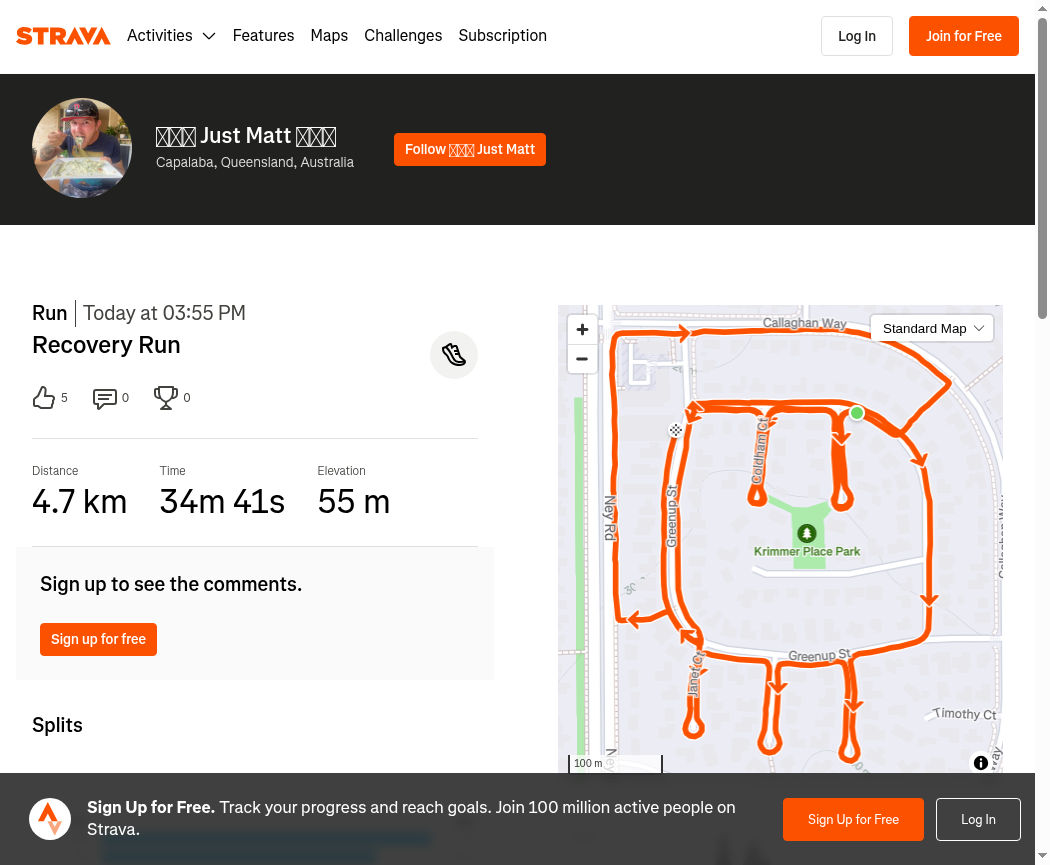Click the Strava logo
The image size is (1050, 865).
[x=63, y=36]
